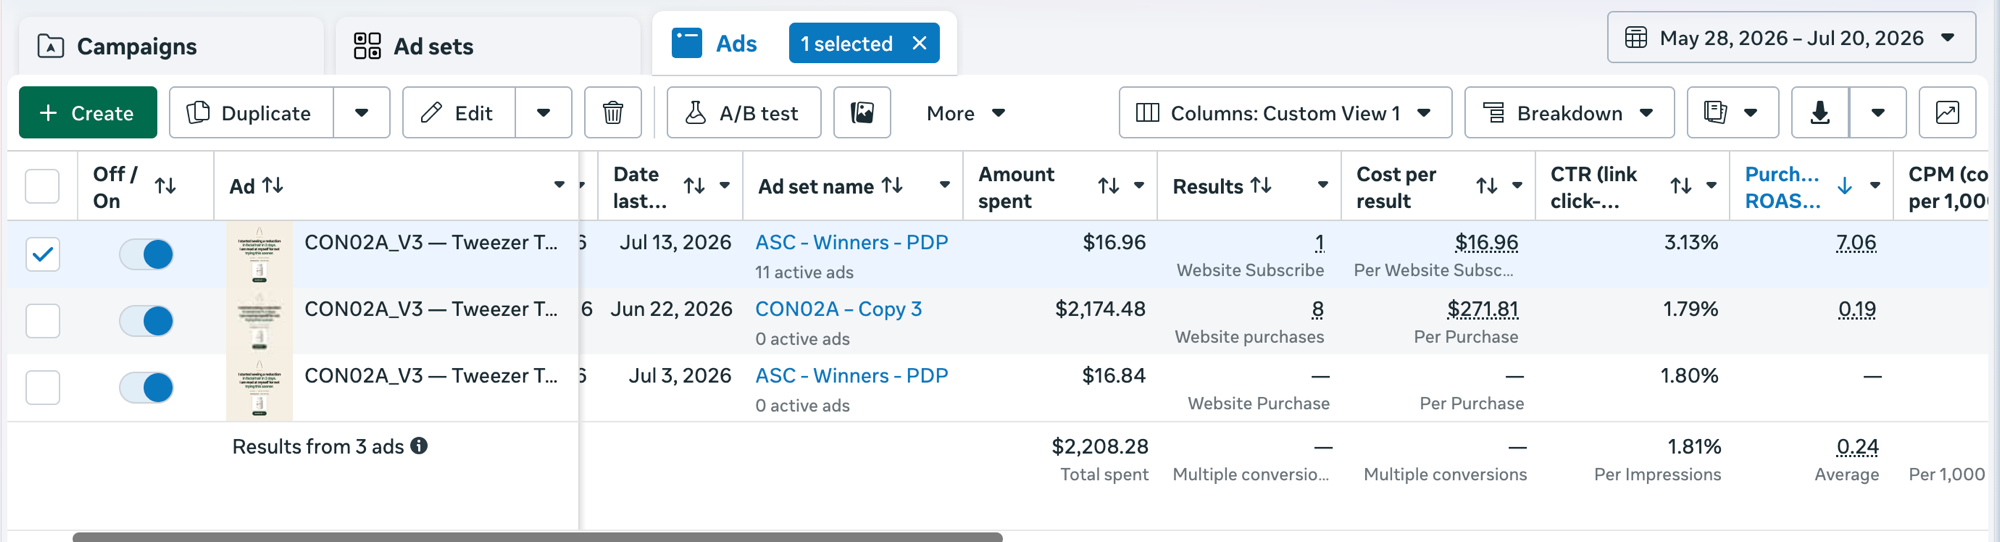Sort the Ad column
Screen dimensions: 2000x542
coord(273,186)
